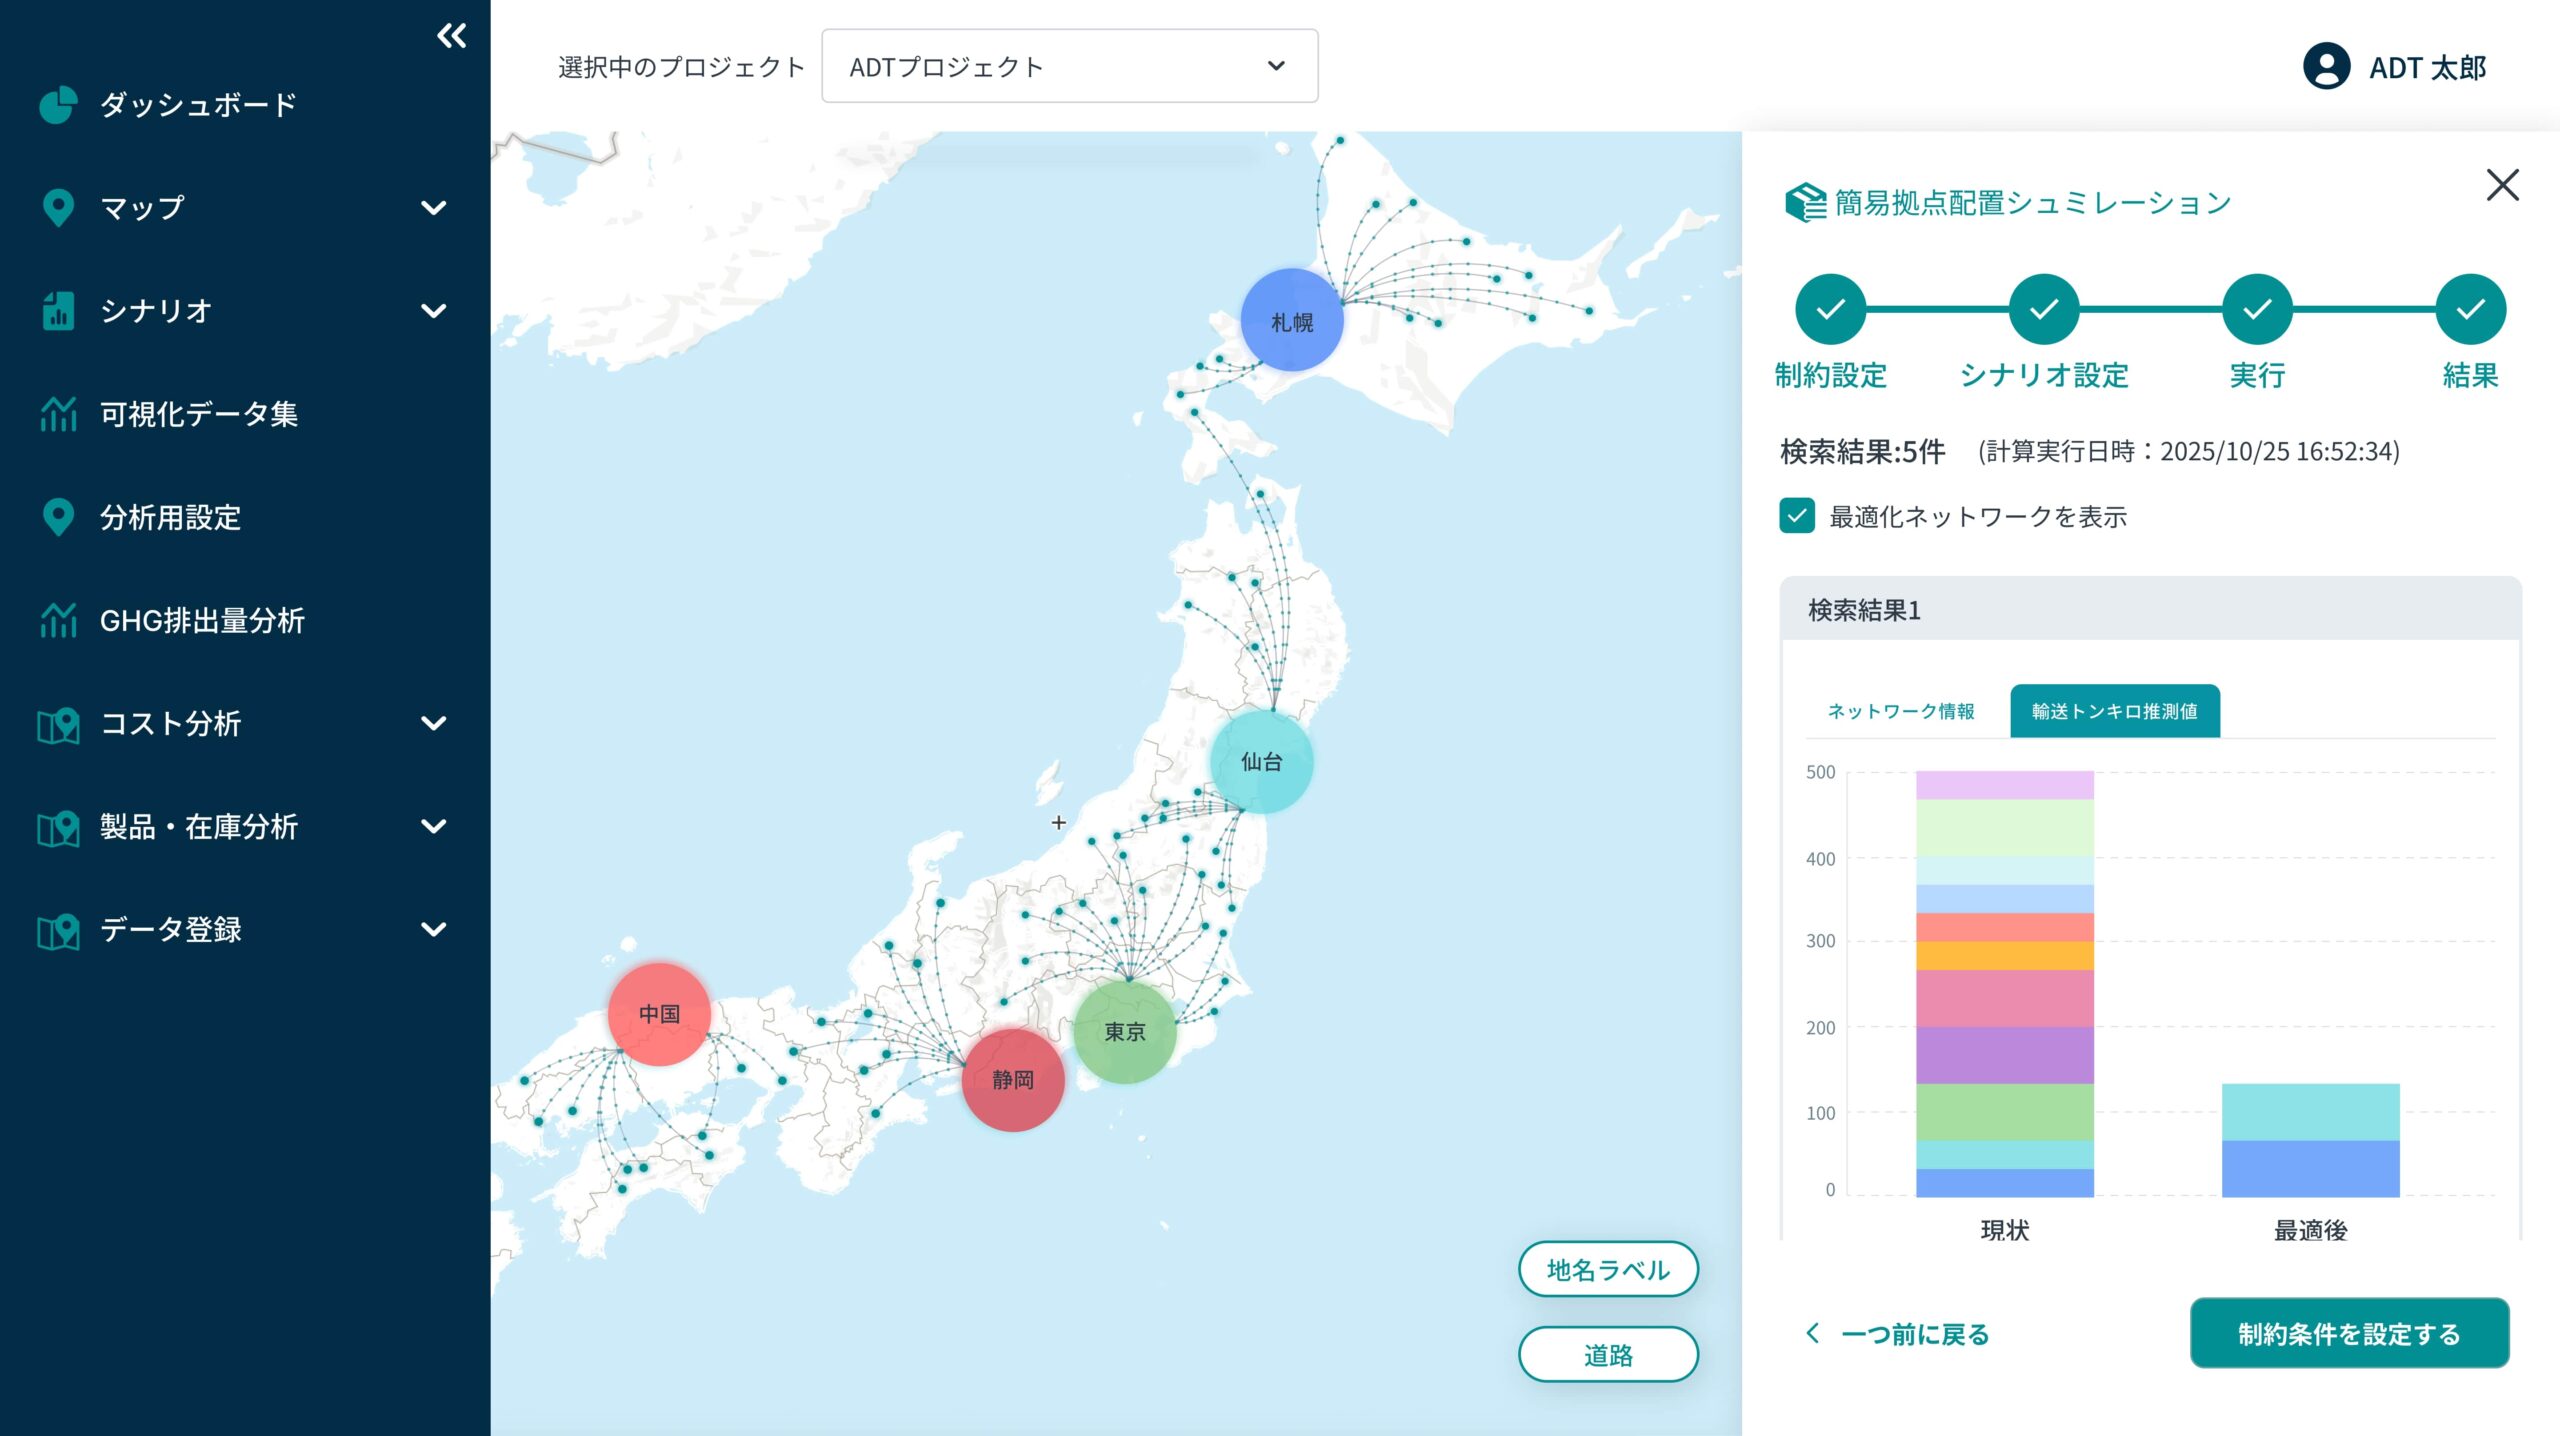The image size is (2560, 1436).
Task: Expand the マップ sidebar menu
Action: pos(433,208)
